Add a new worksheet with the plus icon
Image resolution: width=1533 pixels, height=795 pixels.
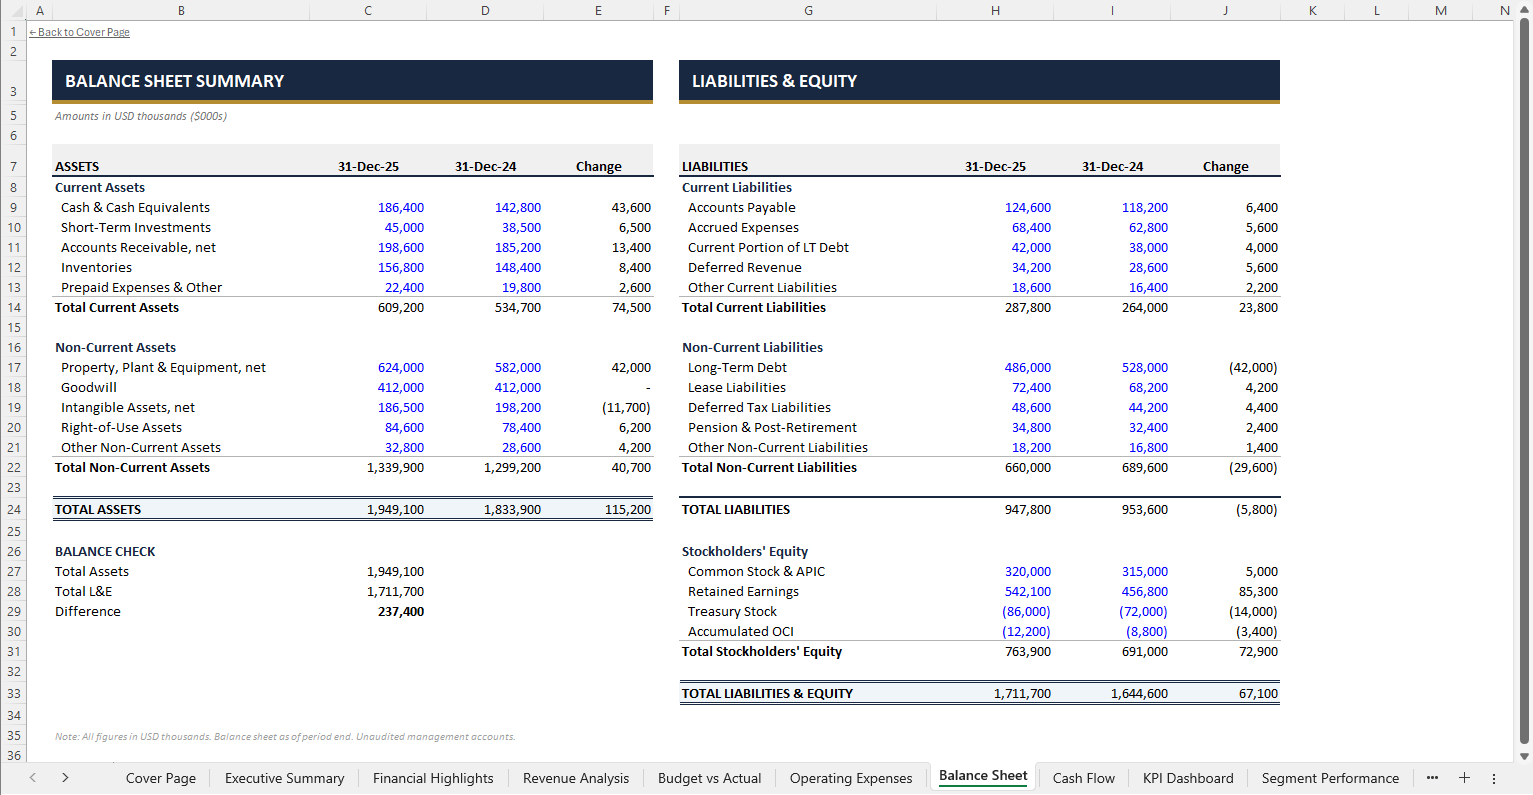[1464, 778]
